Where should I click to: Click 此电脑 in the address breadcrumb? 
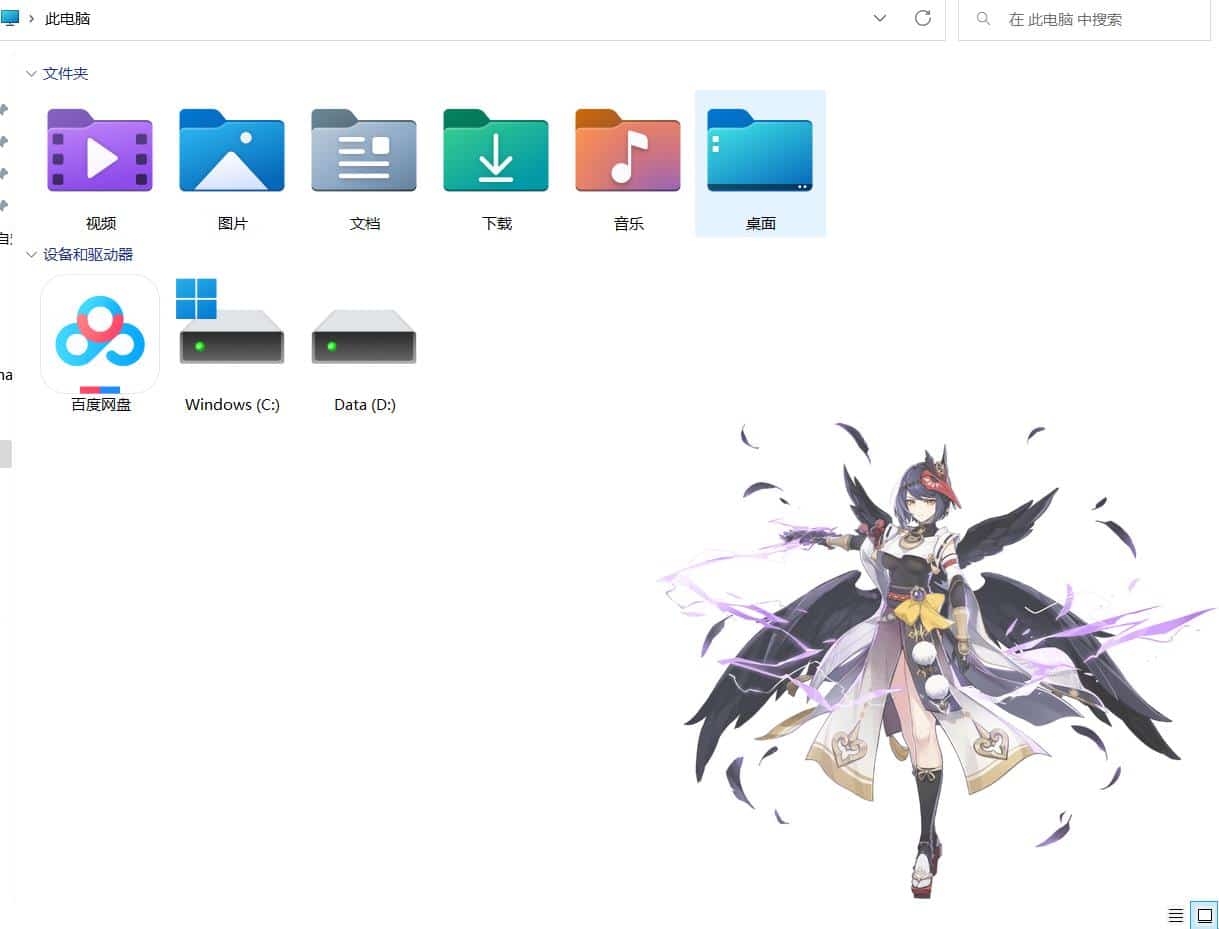[x=67, y=19]
